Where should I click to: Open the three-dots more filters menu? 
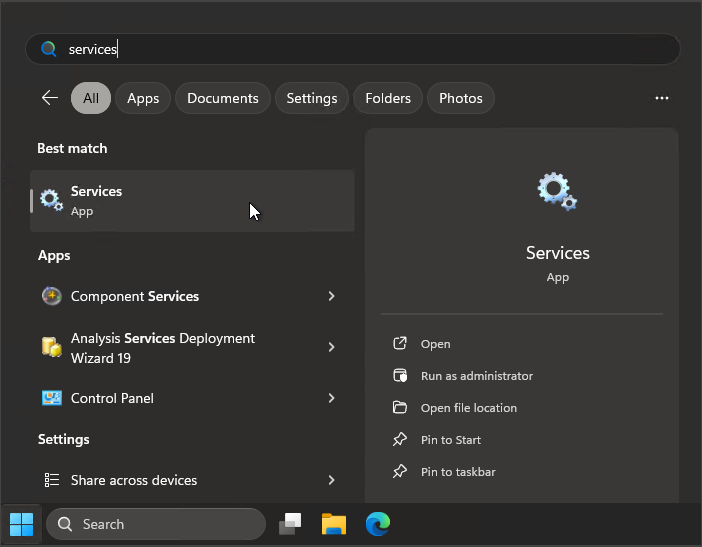[662, 98]
